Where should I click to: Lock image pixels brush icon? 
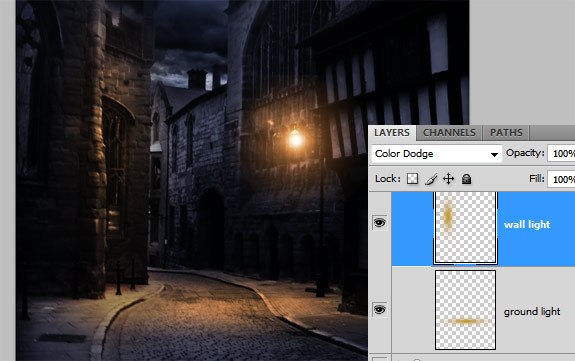(x=431, y=179)
